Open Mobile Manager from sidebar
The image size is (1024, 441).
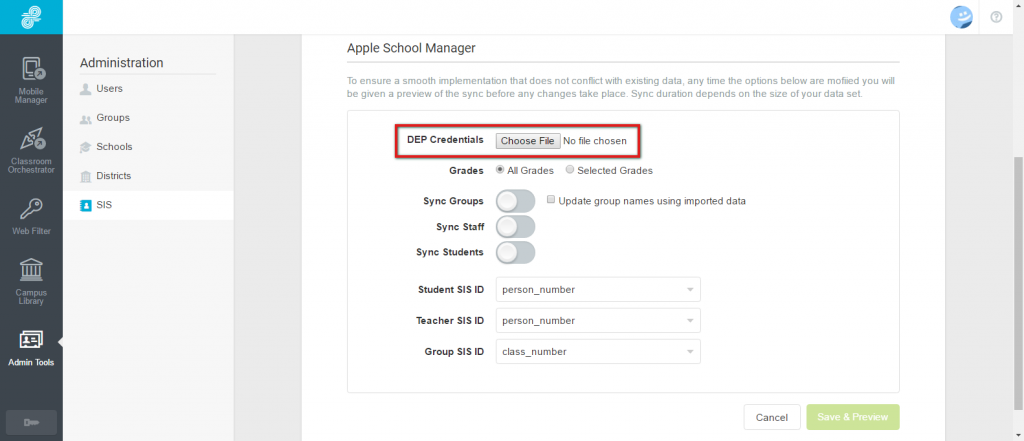[x=31, y=80]
